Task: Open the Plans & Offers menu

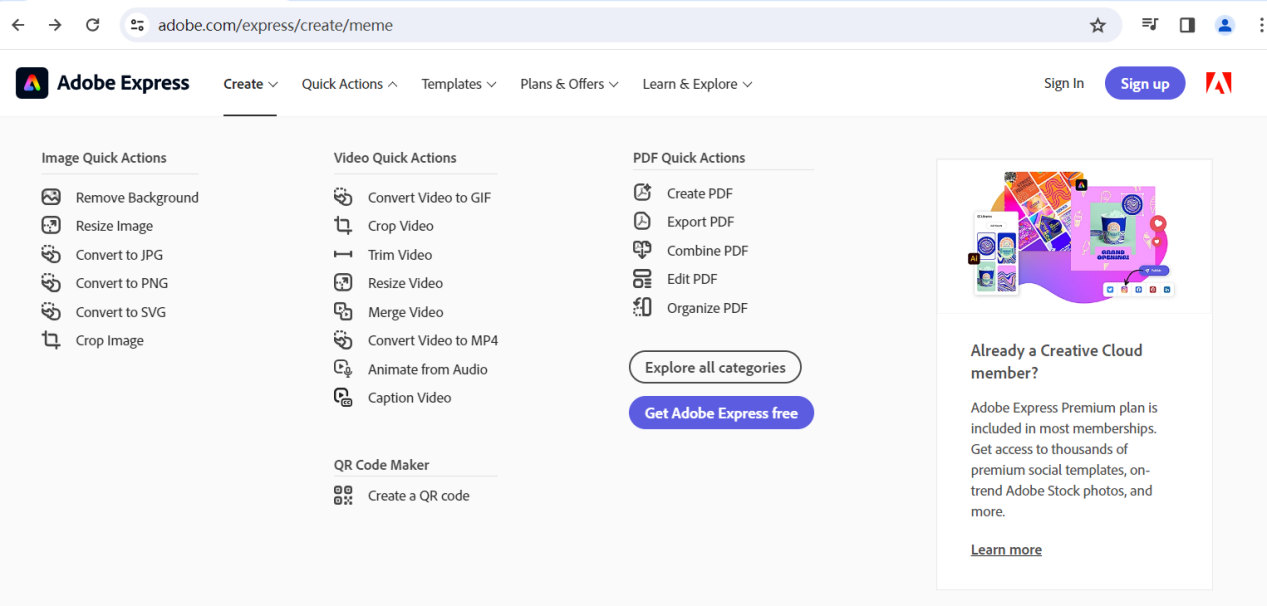Action: (569, 84)
